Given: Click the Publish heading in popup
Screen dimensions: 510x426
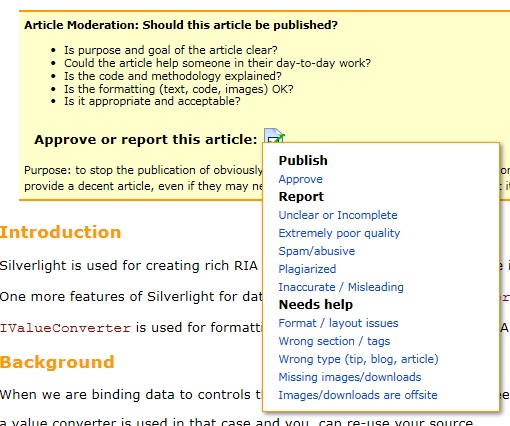Looking at the screenshot, I should [x=303, y=160].
